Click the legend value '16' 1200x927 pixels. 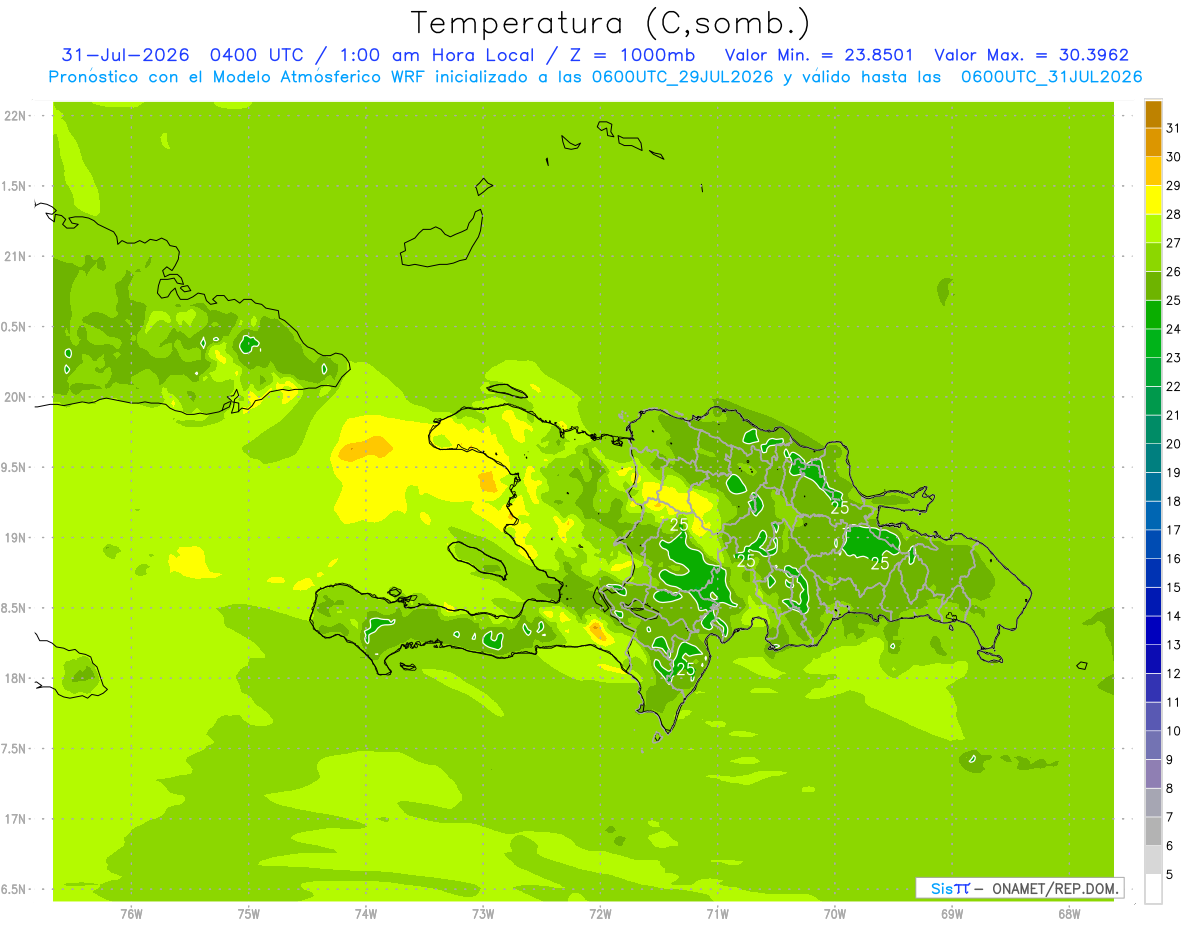(1173, 559)
